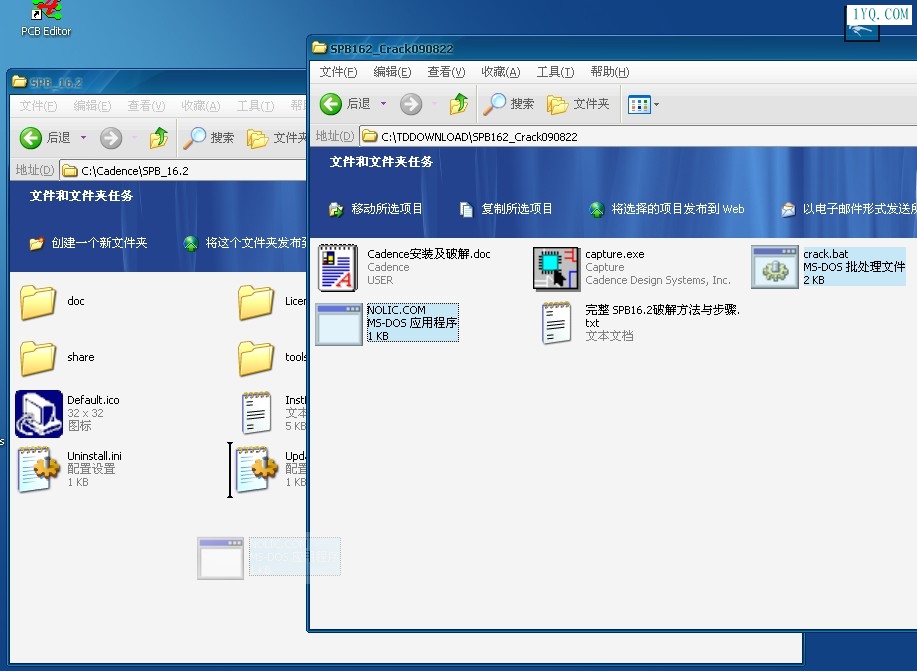
Task: Select the Cadence安装及破解.doc file icon
Action: (338, 267)
